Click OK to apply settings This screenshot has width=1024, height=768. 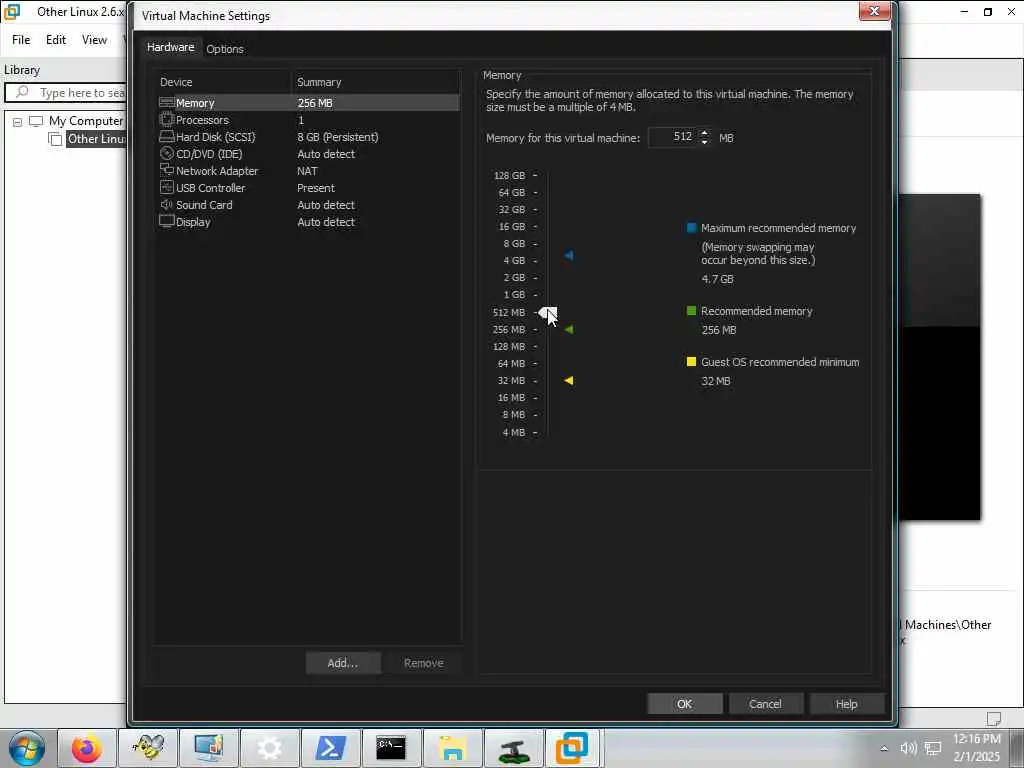click(x=684, y=703)
